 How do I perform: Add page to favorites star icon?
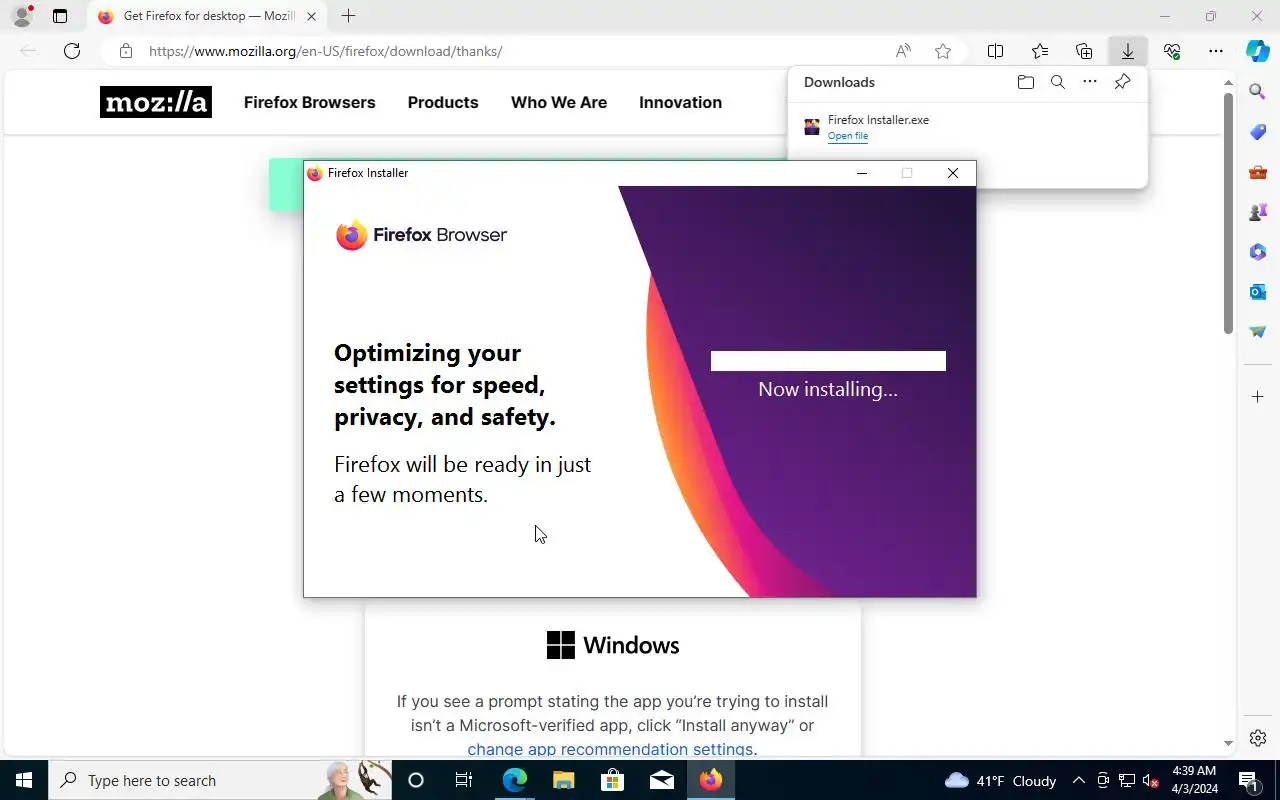click(942, 51)
